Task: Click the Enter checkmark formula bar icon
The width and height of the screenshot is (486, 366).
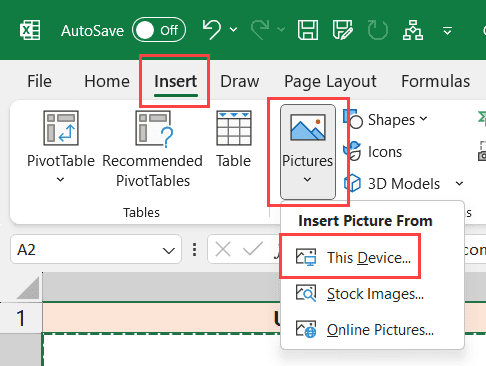Action: [253, 249]
